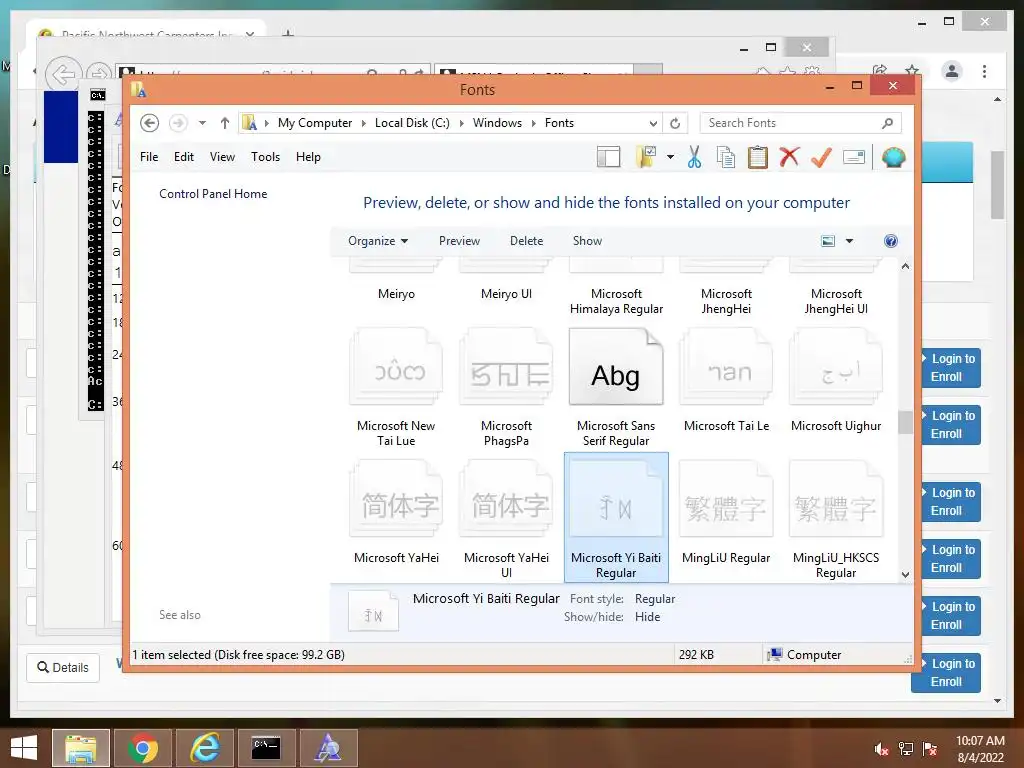This screenshot has height=768, width=1024.
Task: Select Microsoft Yi Baiti Regular font
Action: 616,517
